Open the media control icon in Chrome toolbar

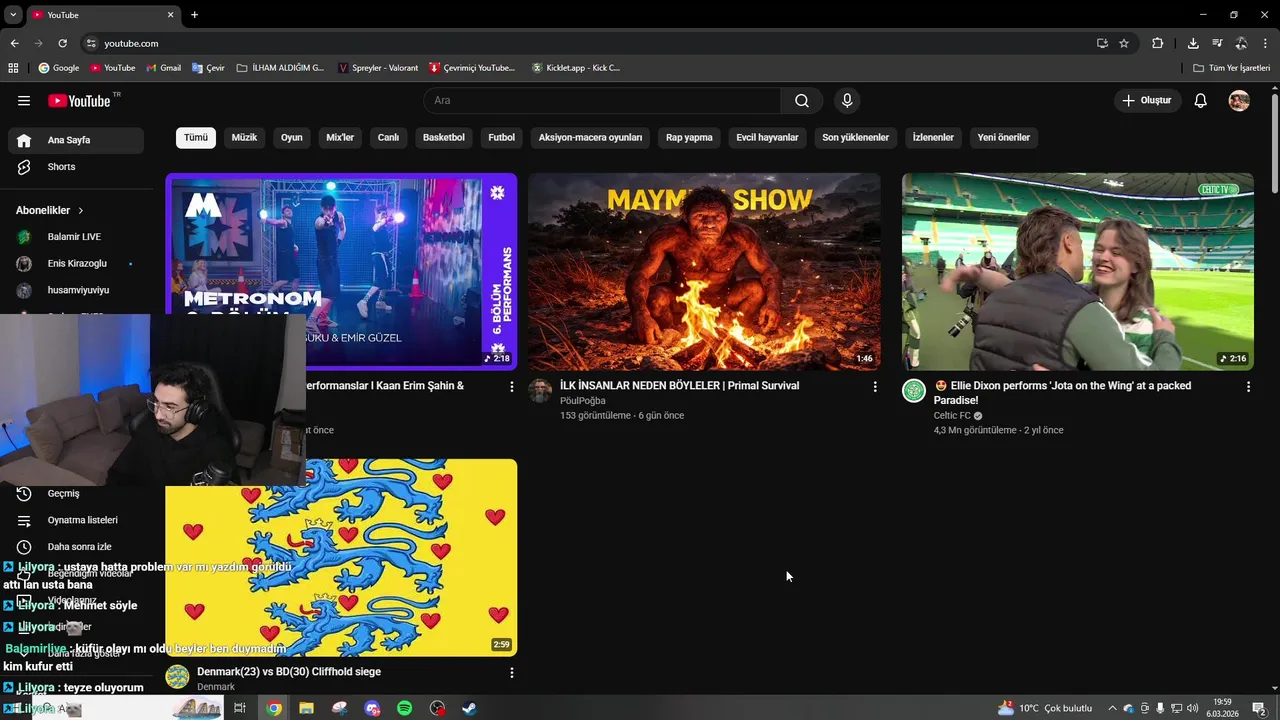[x=1217, y=43]
